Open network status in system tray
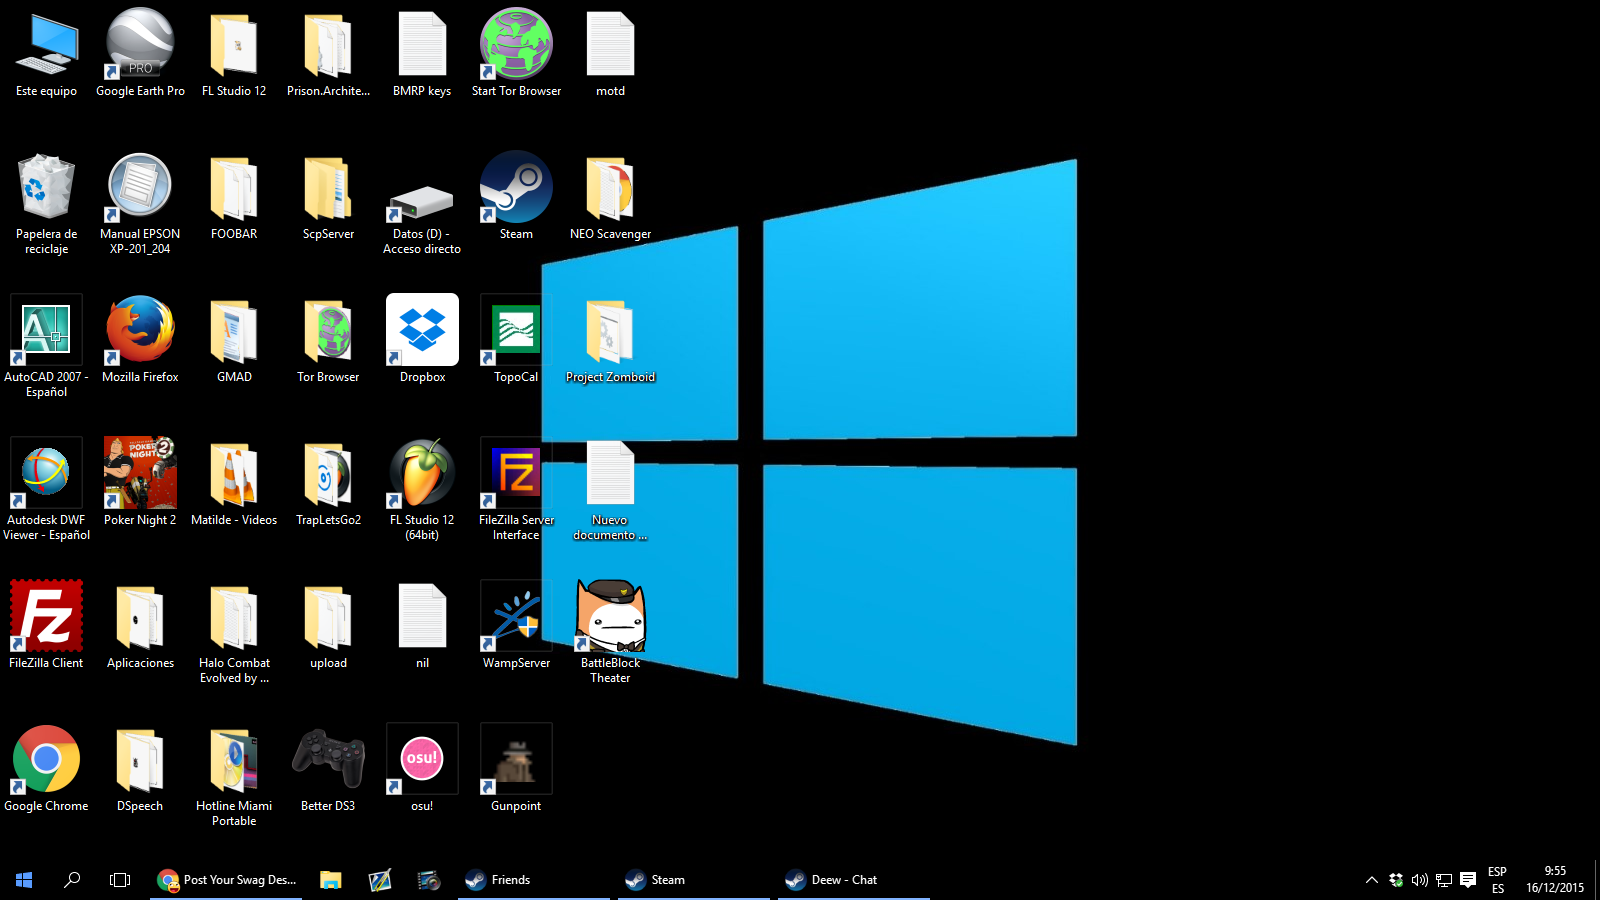The height and width of the screenshot is (900, 1600). pos(1444,880)
